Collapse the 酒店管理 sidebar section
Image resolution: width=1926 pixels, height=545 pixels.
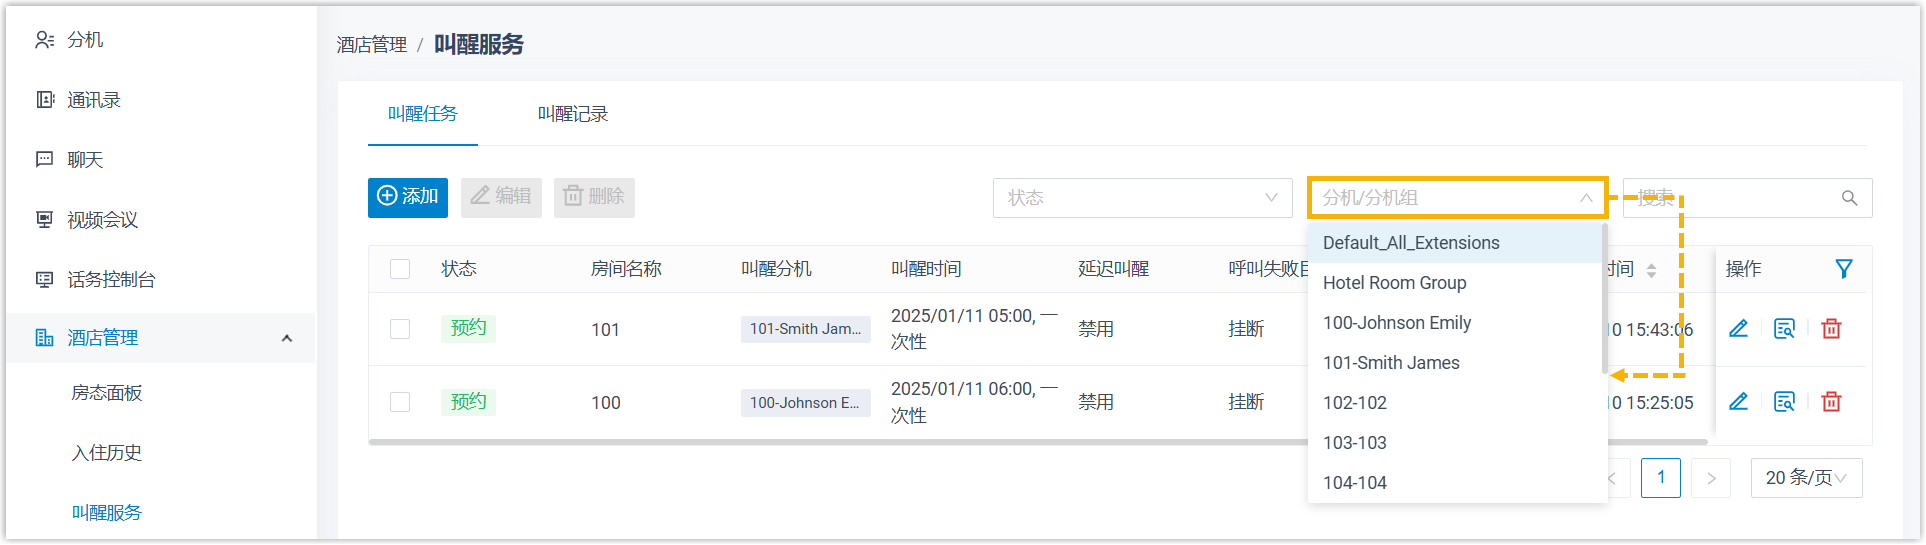point(287,338)
